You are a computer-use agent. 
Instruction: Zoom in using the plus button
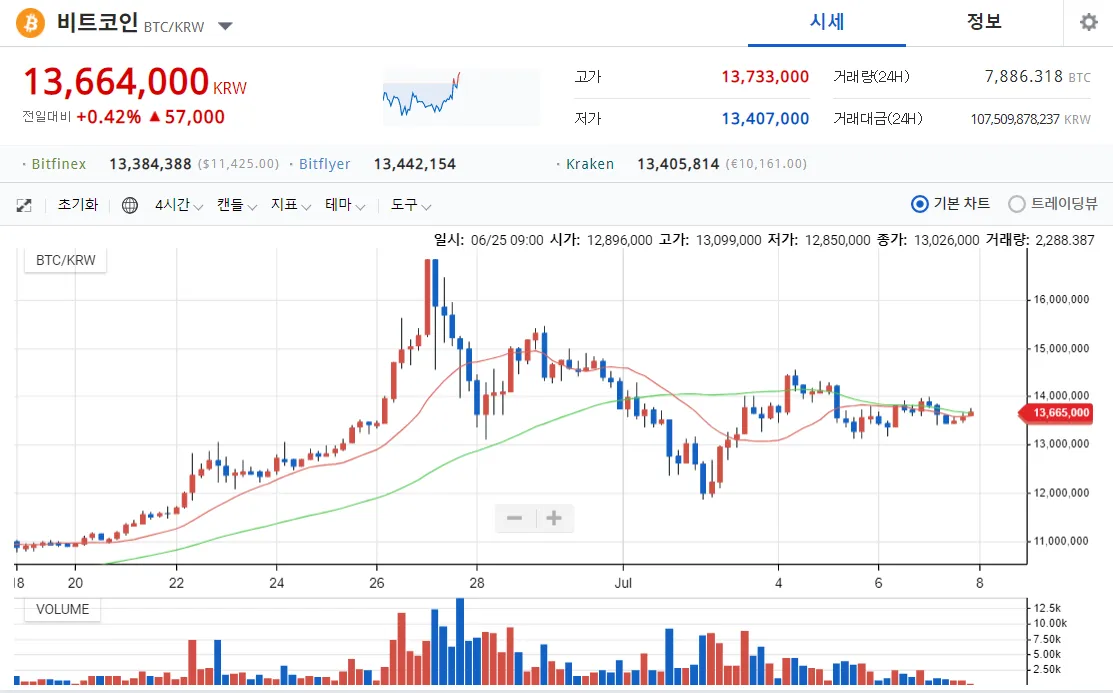555,518
